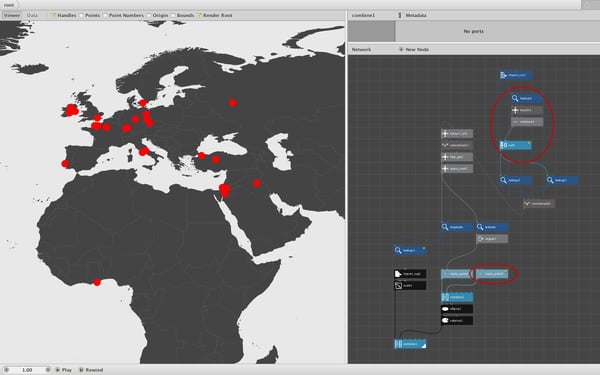Select the longitude lookup node
The height and width of the screenshot is (375, 600).
[x=457, y=227]
